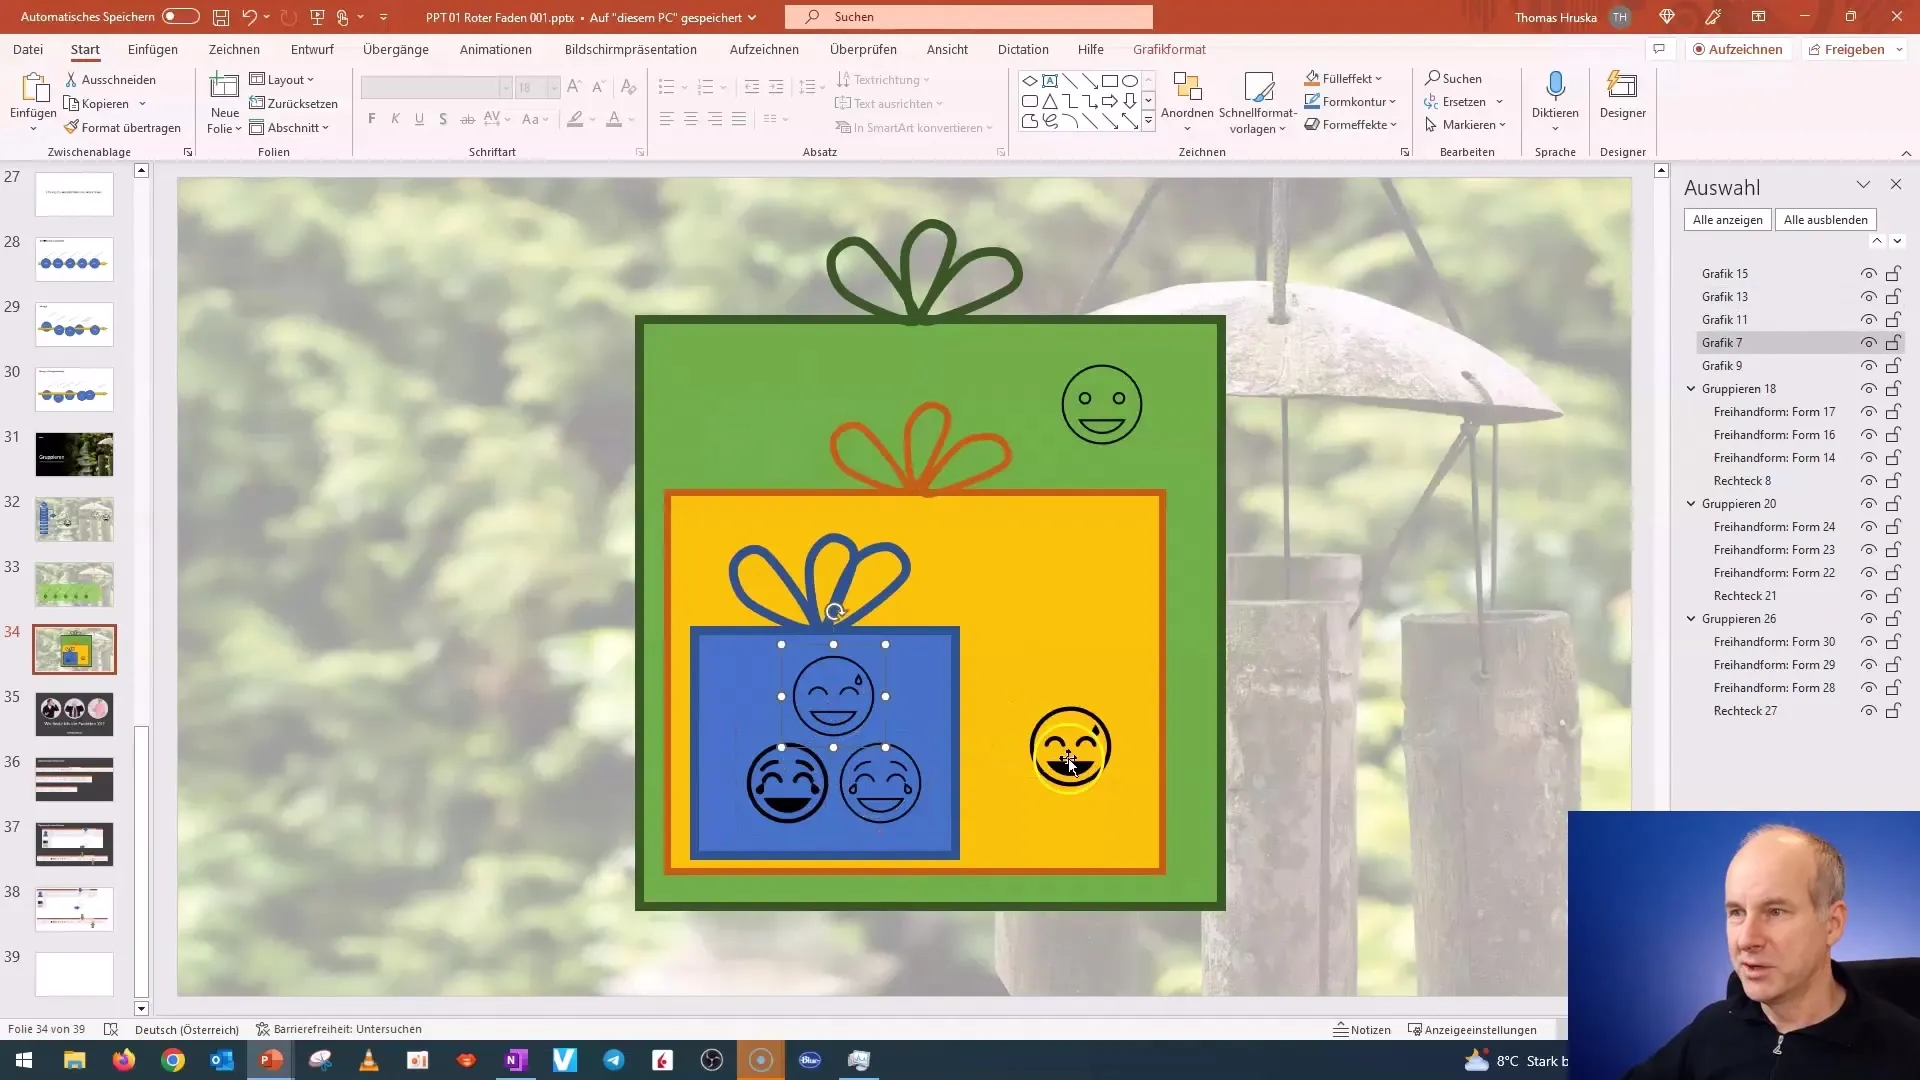
Task: Toggle visibility of Grafik 7 layer
Action: tap(1869, 343)
